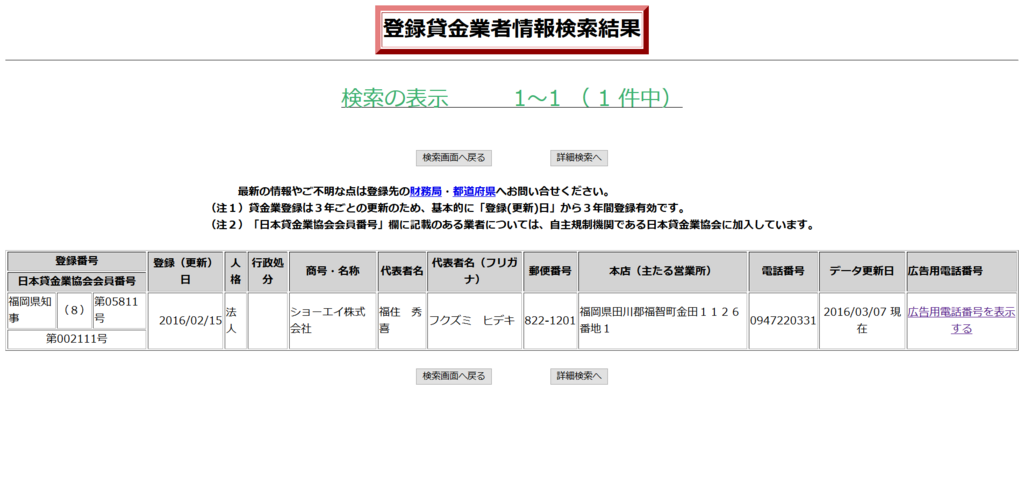Click the lower 詳細検索へ button
Viewport: 1024px width, 482px height.
[579, 376]
